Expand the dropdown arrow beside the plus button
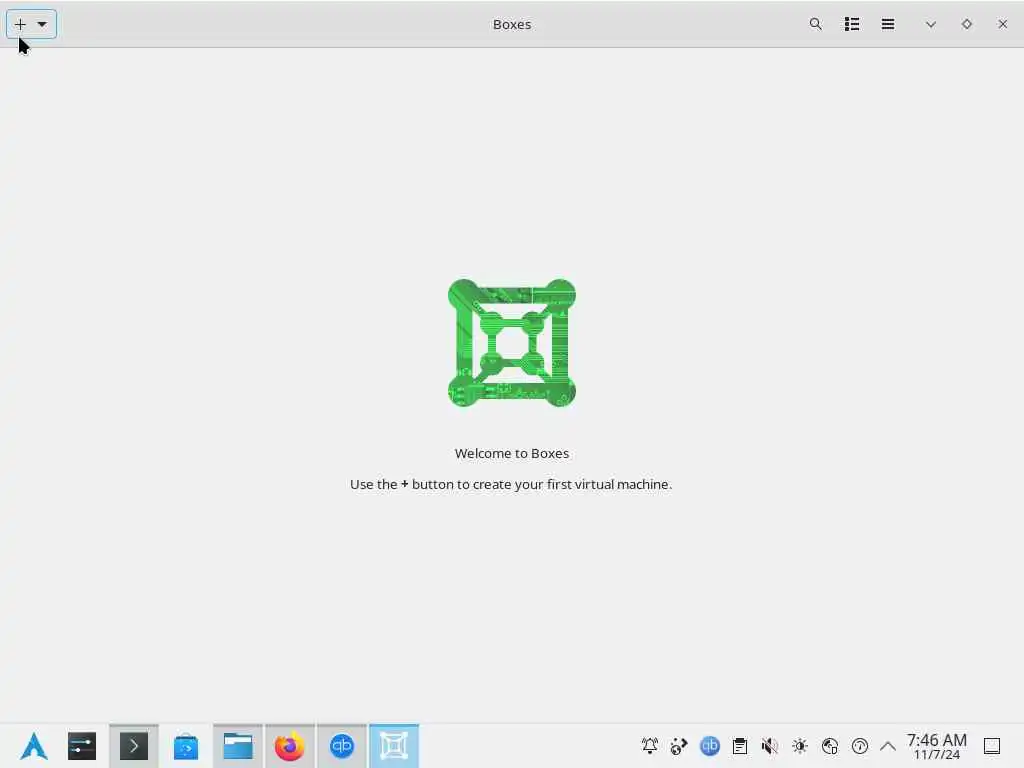 coord(42,24)
